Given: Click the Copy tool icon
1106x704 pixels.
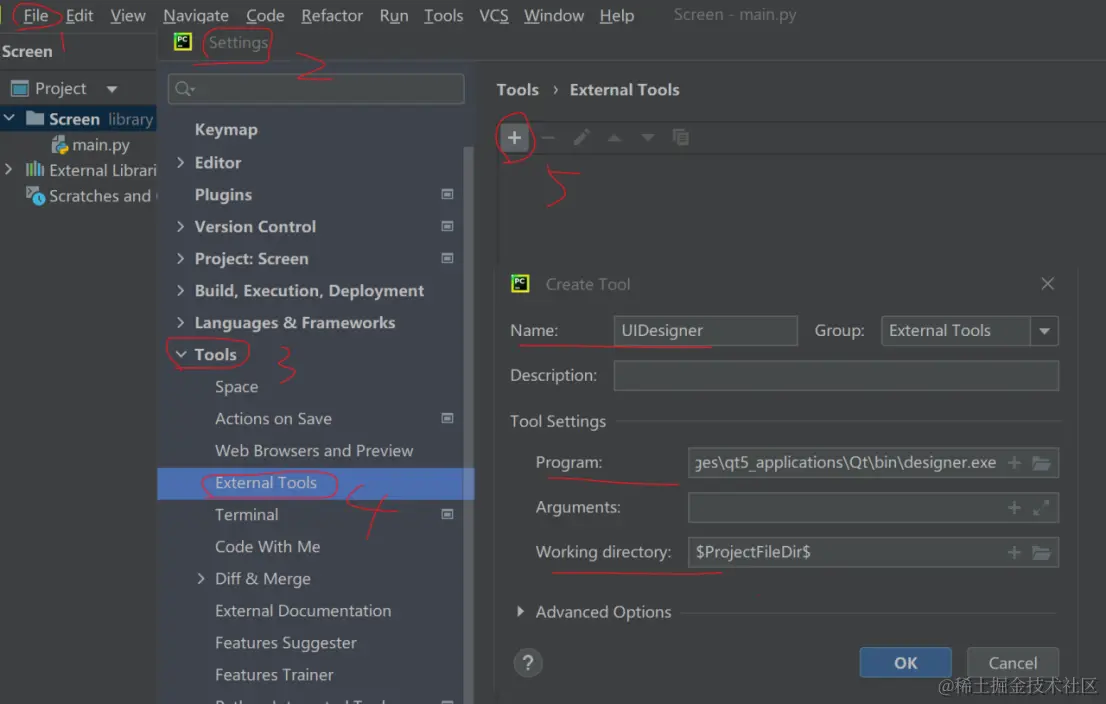Looking at the screenshot, I should pos(681,138).
